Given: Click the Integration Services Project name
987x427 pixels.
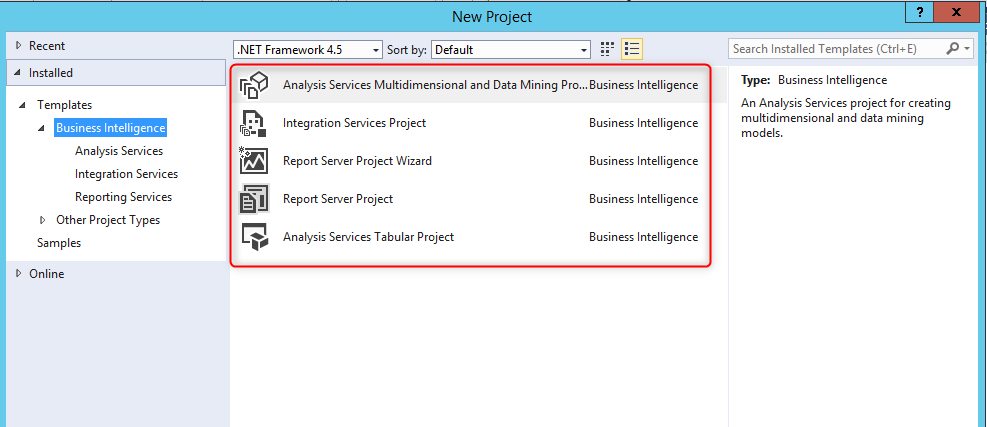Looking at the screenshot, I should coord(354,123).
